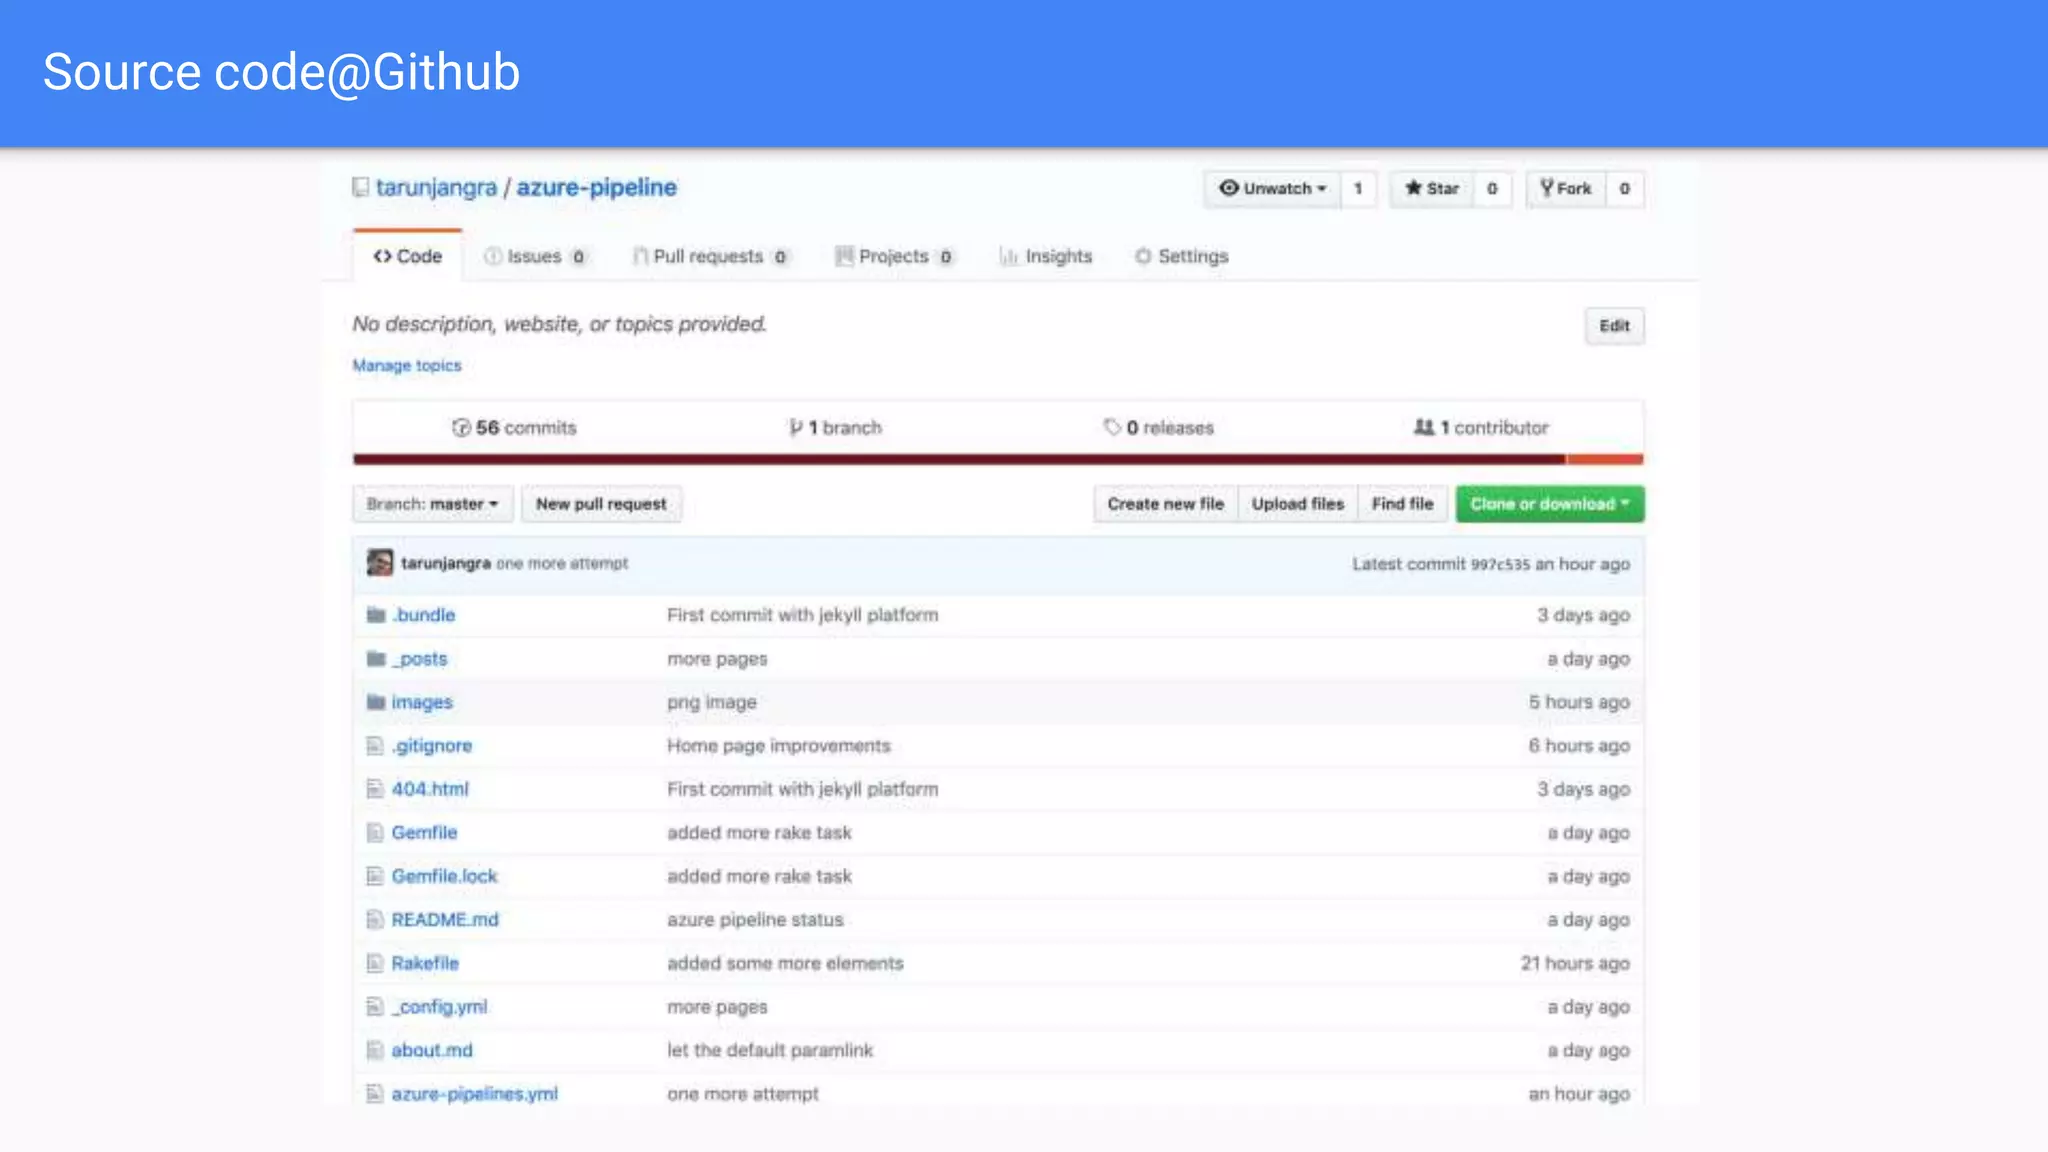
Task: Star the repository
Action: tap(1431, 188)
